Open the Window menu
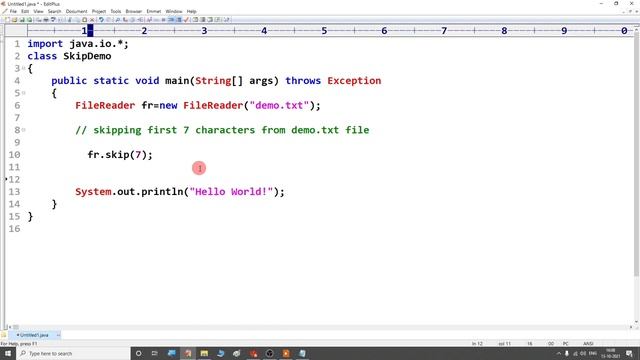The image size is (640, 360). click(x=174, y=11)
